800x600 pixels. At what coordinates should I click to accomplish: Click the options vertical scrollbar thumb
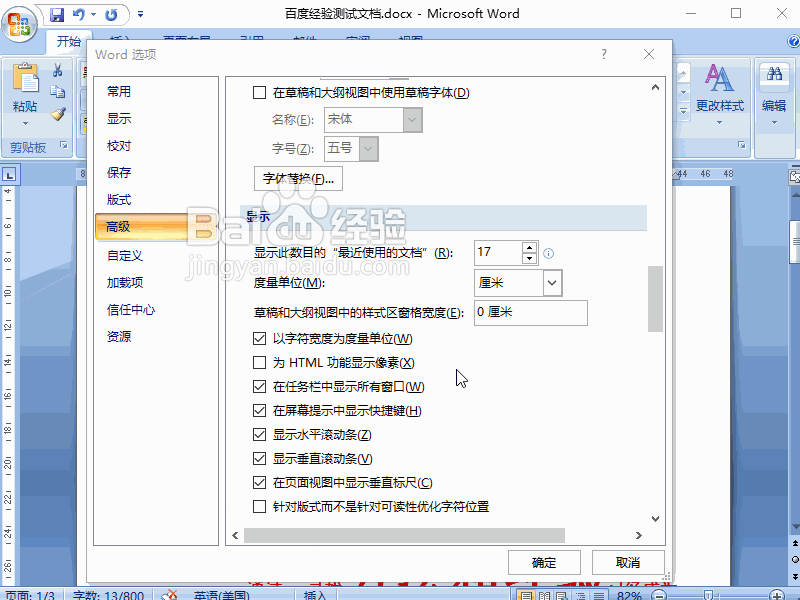655,299
